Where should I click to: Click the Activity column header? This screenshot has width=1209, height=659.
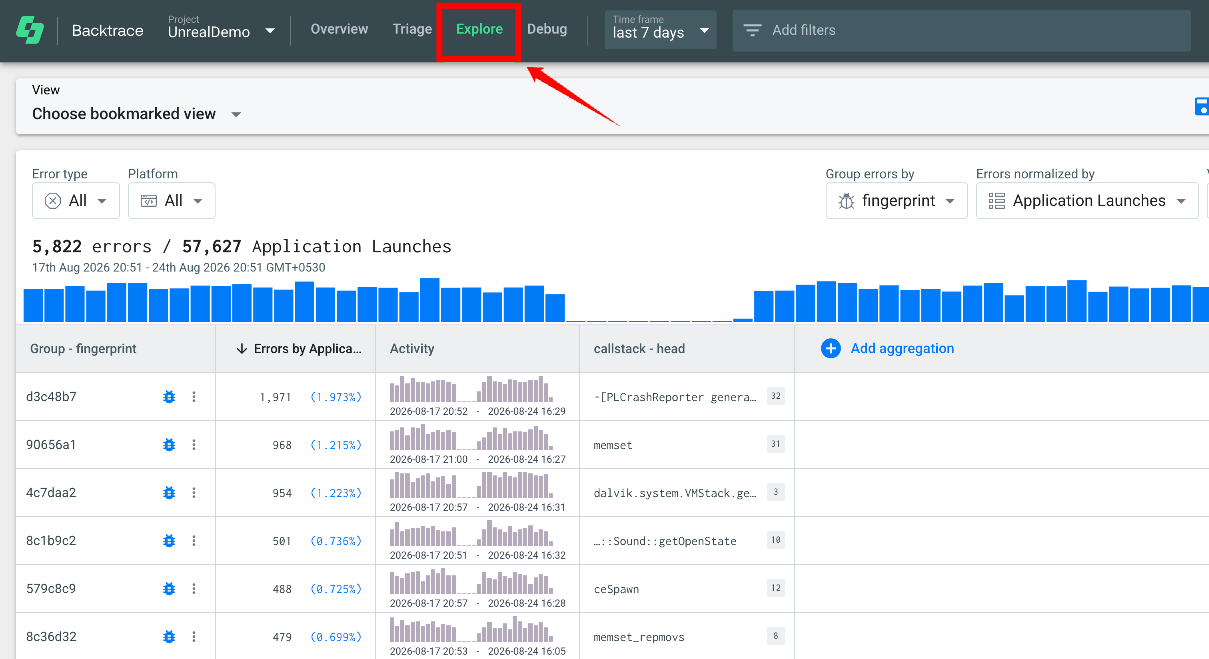point(478,349)
